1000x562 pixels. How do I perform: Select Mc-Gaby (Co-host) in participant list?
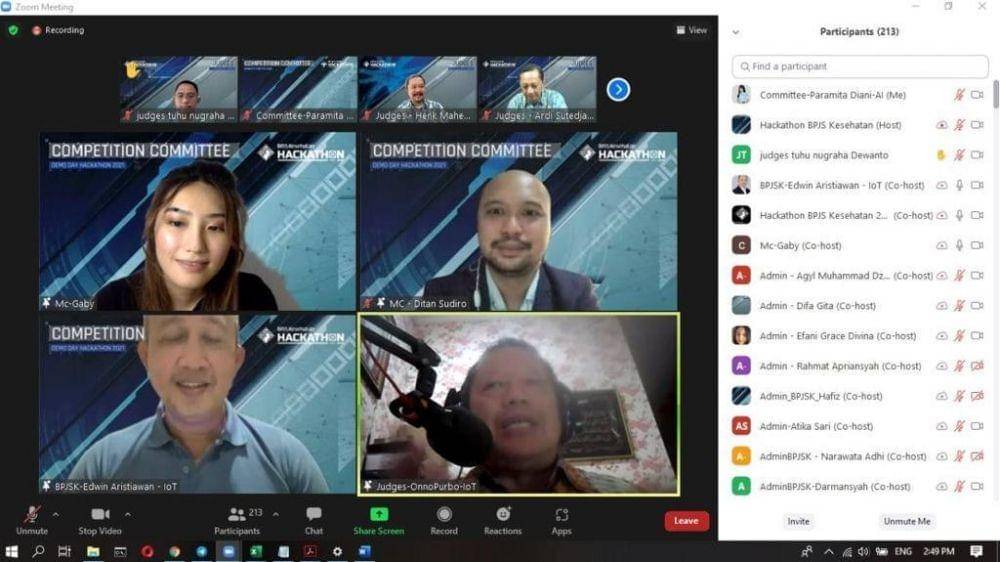800,245
